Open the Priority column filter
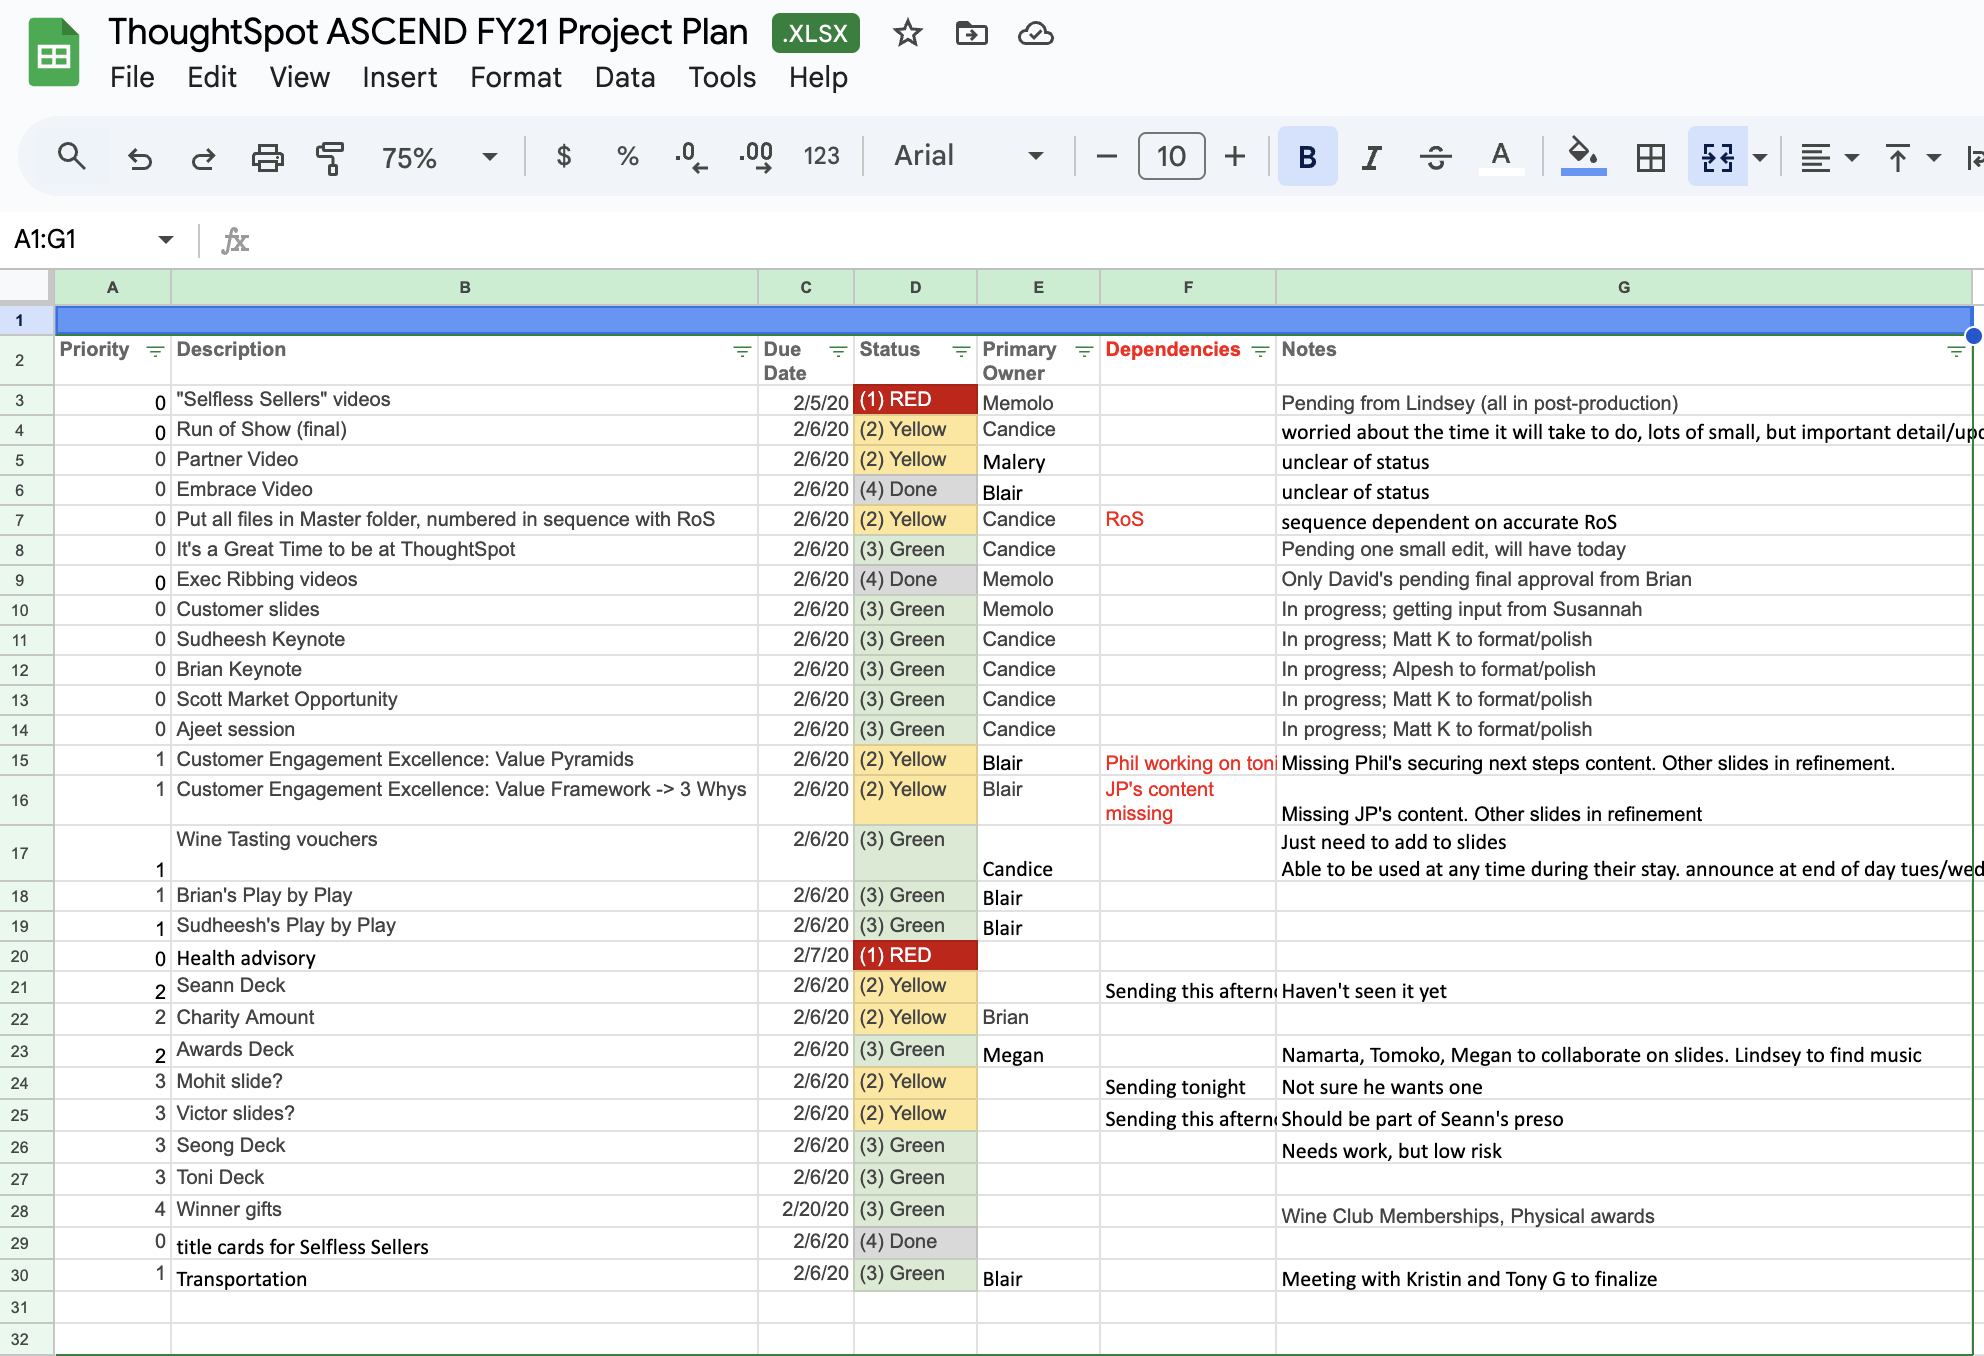Image resolution: width=1984 pixels, height=1356 pixels. tap(155, 351)
